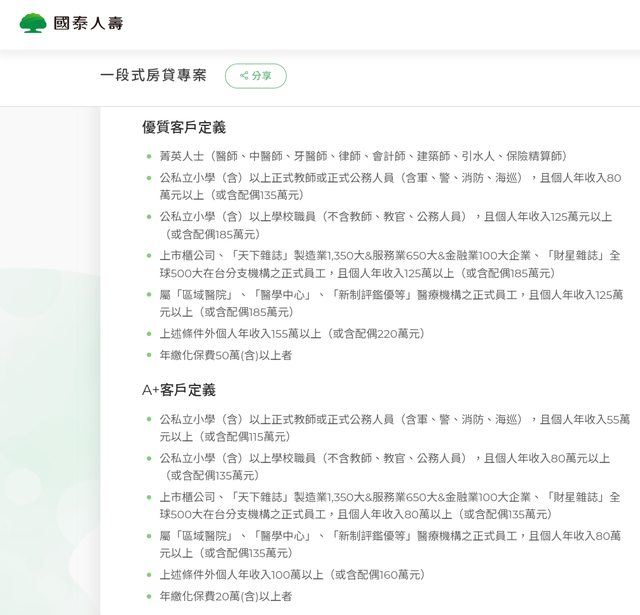
Task: Click listed company item with 年收入125萬以上
Action: pyautogui.click(x=389, y=264)
